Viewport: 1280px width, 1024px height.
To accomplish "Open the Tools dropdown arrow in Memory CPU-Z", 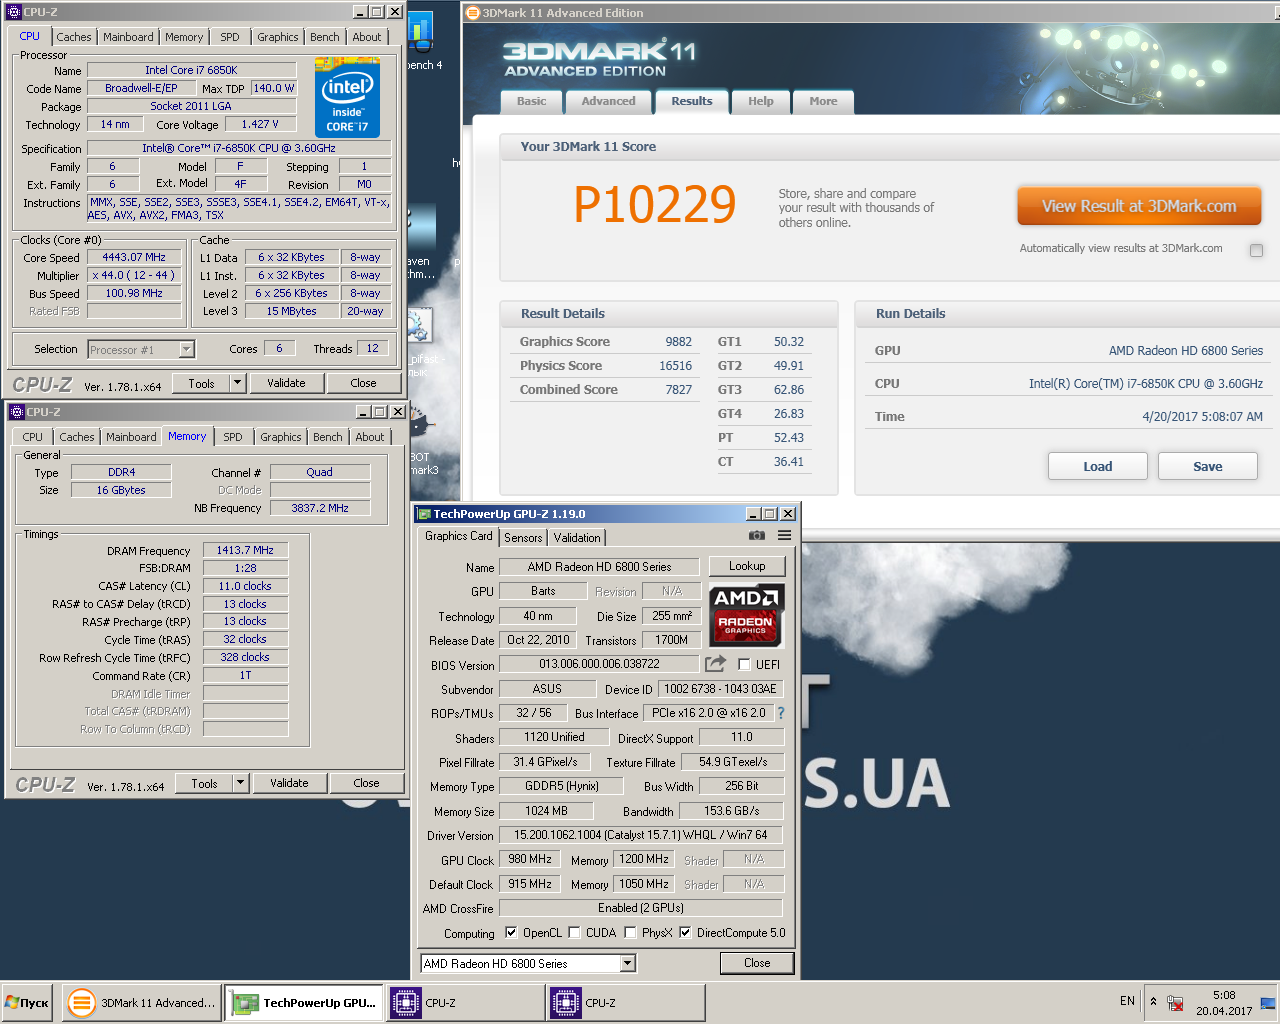I will (x=240, y=783).
